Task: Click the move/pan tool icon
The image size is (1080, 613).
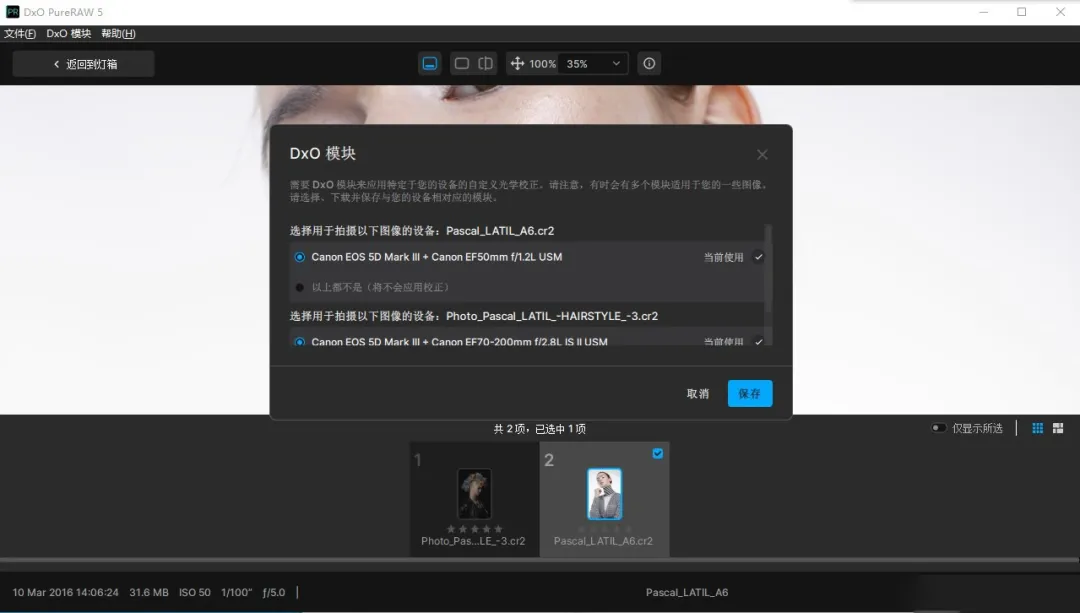Action: click(x=517, y=63)
